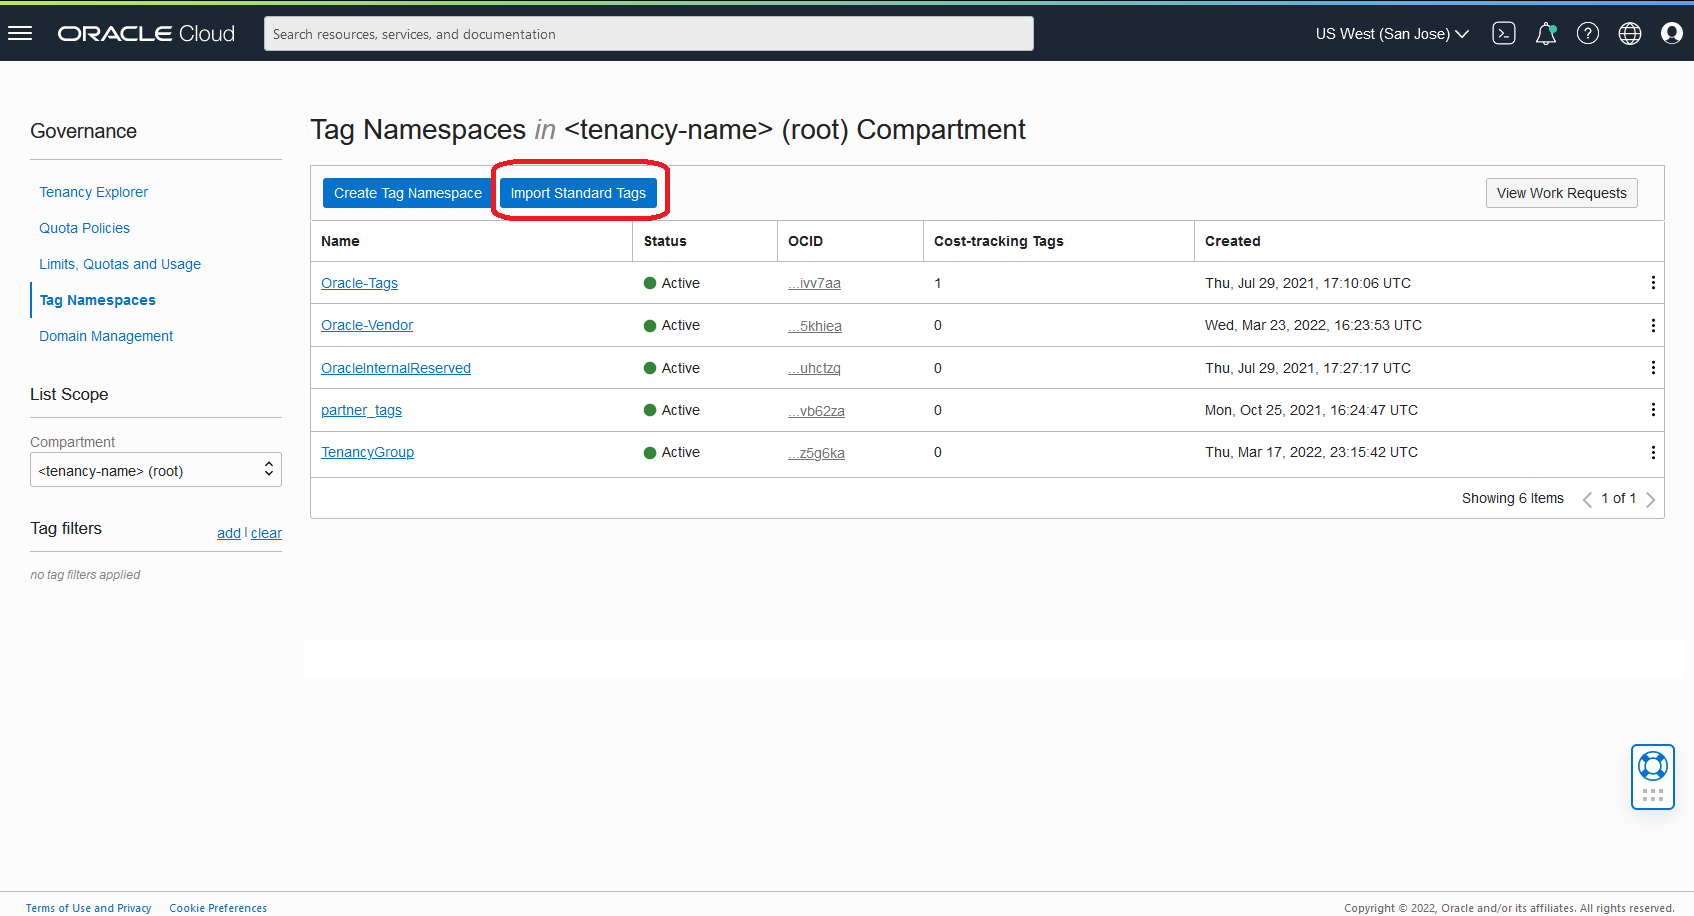The width and height of the screenshot is (1694, 916).
Task: Click the Import Standard Tags button
Action: coord(579,193)
